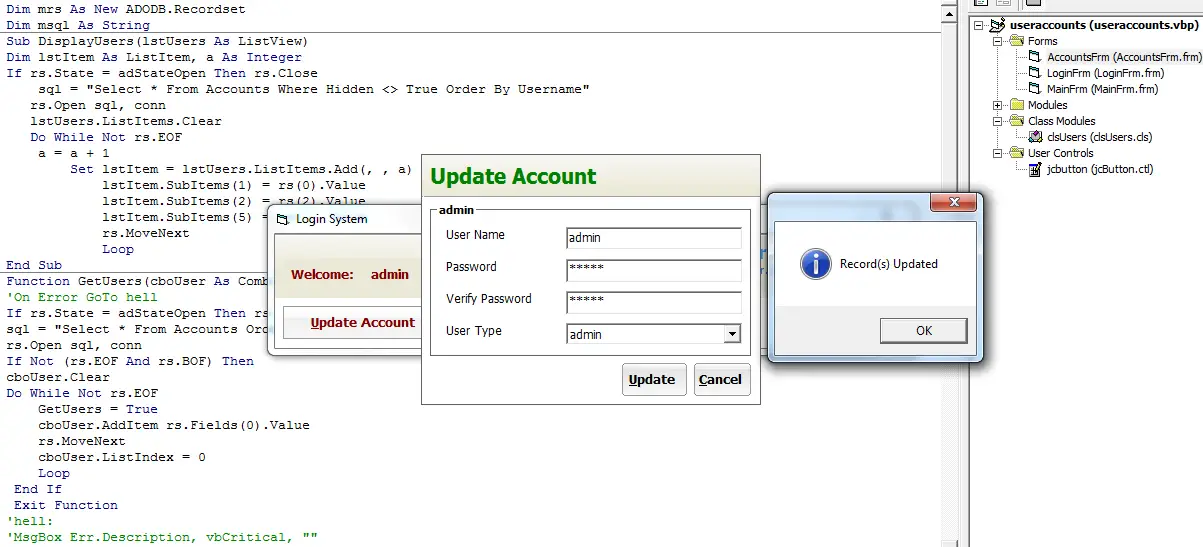
Task: Open AccountsFrm form in project tree
Action: pyautogui.click(x=1124, y=57)
